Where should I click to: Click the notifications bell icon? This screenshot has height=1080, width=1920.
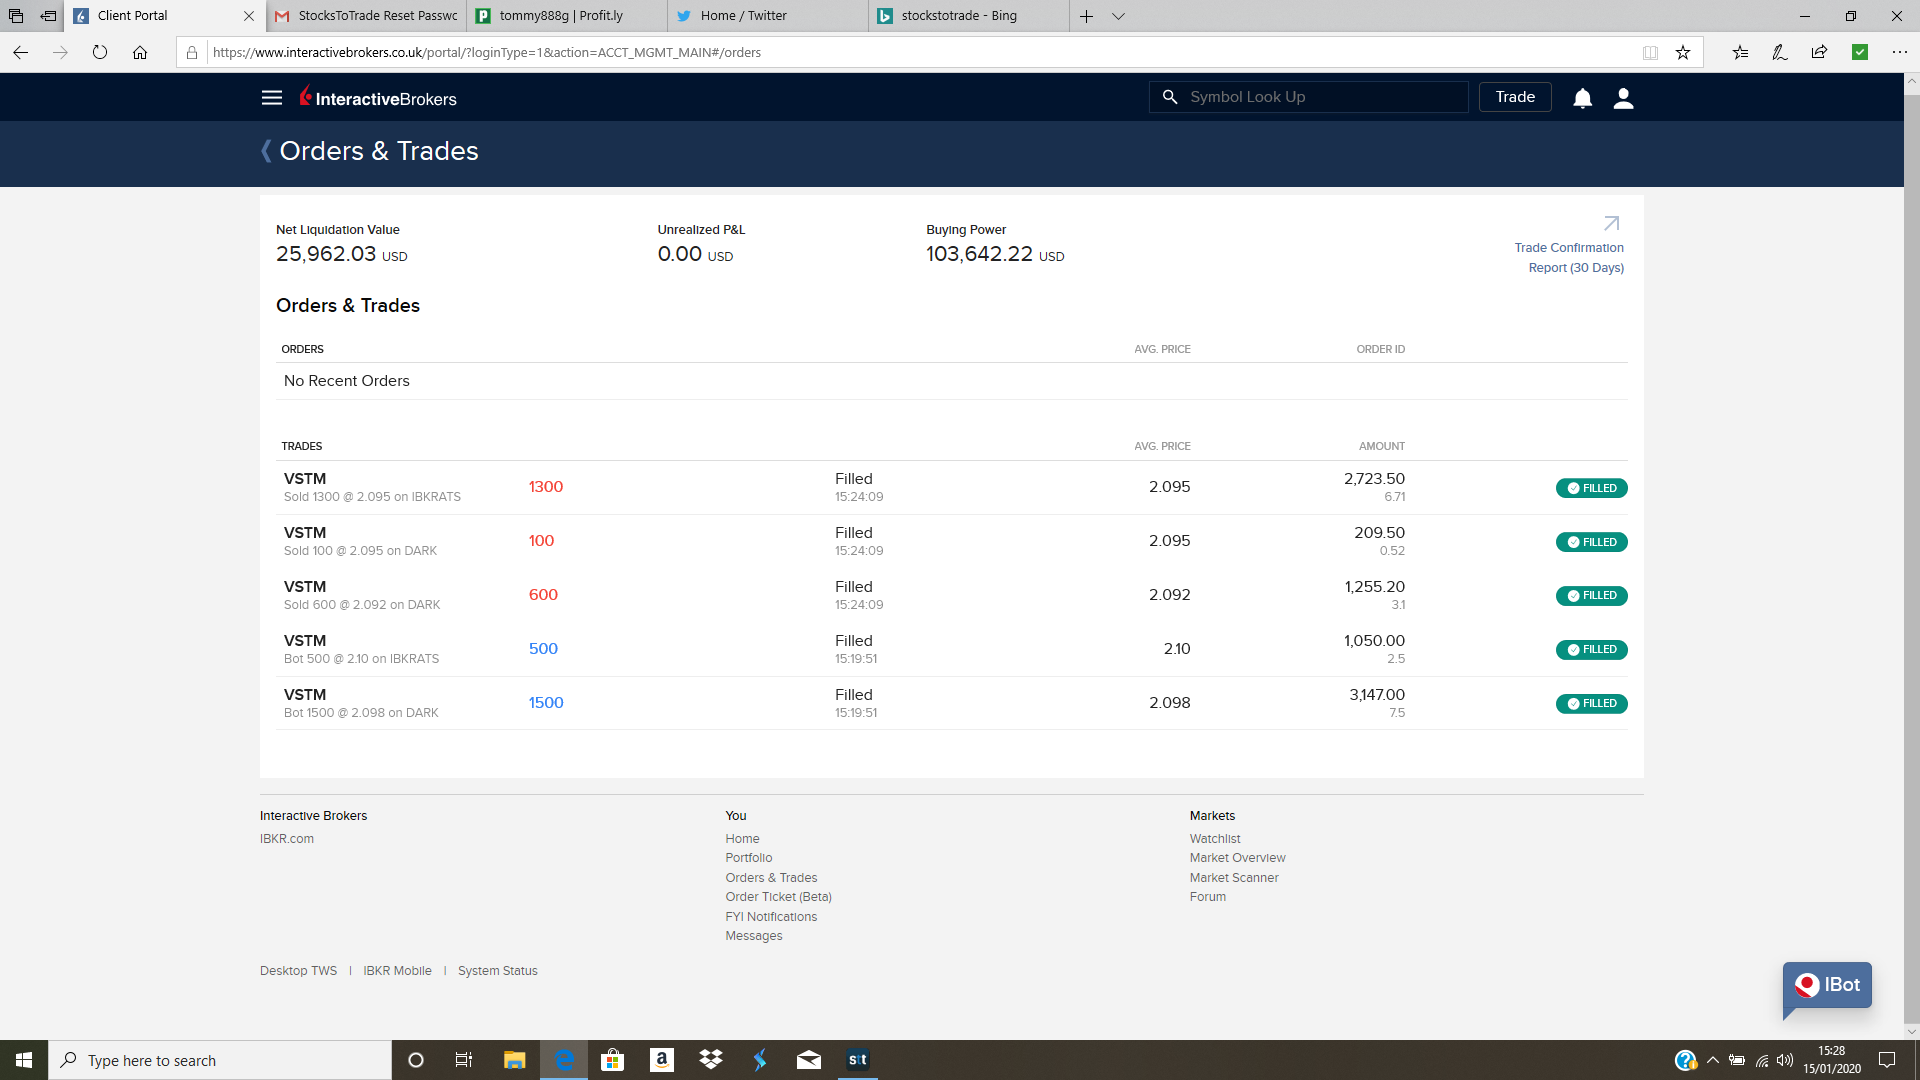(1582, 98)
